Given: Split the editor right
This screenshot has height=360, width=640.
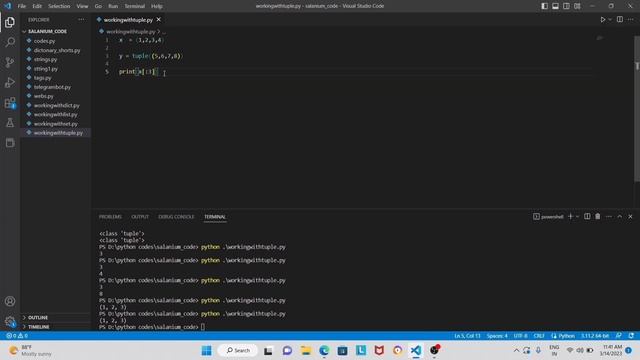Looking at the screenshot, I should tap(620, 20).
